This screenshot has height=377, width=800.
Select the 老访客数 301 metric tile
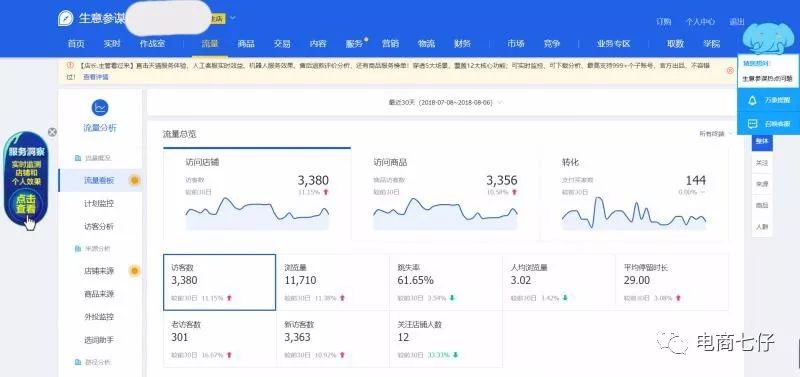(x=219, y=339)
